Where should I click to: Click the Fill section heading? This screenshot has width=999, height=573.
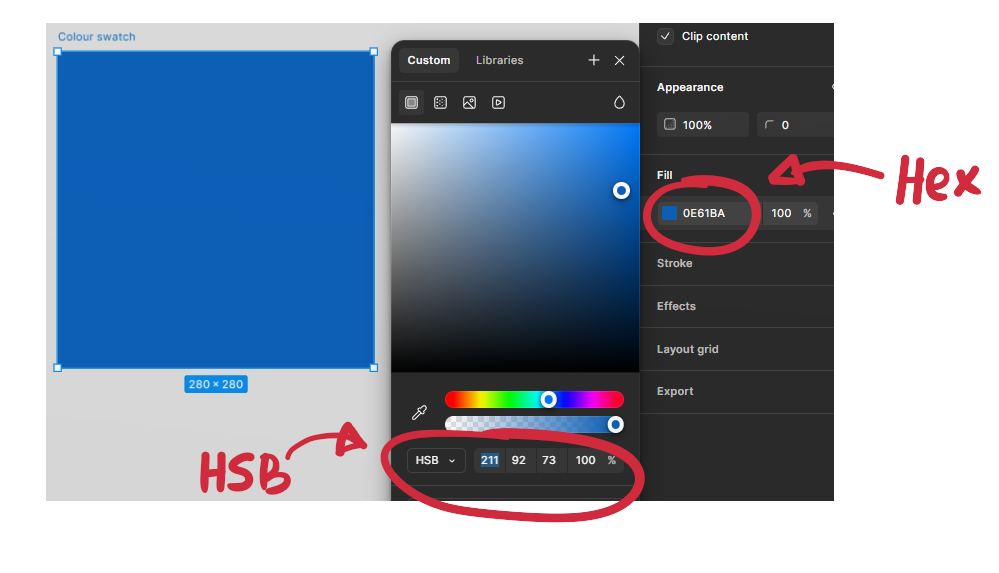click(x=665, y=175)
